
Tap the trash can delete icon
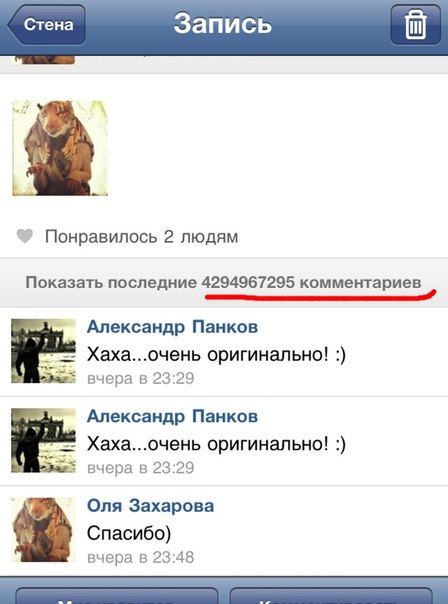(416, 25)
